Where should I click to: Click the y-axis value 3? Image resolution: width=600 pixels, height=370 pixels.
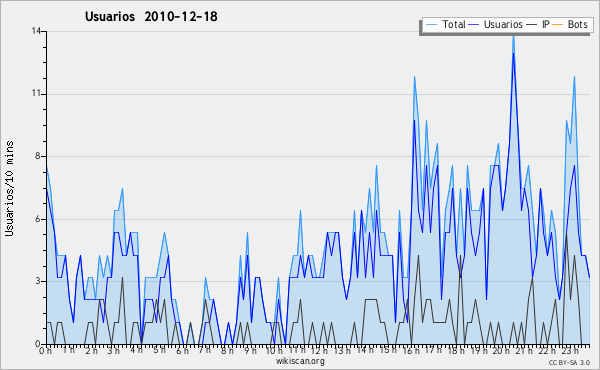38,281
